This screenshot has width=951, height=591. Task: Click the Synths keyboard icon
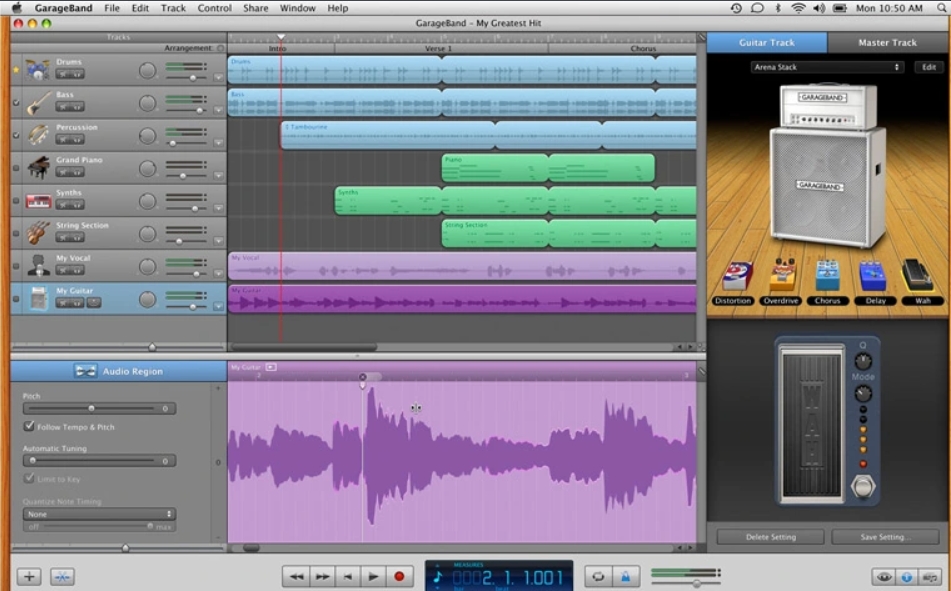coord(38,201)
